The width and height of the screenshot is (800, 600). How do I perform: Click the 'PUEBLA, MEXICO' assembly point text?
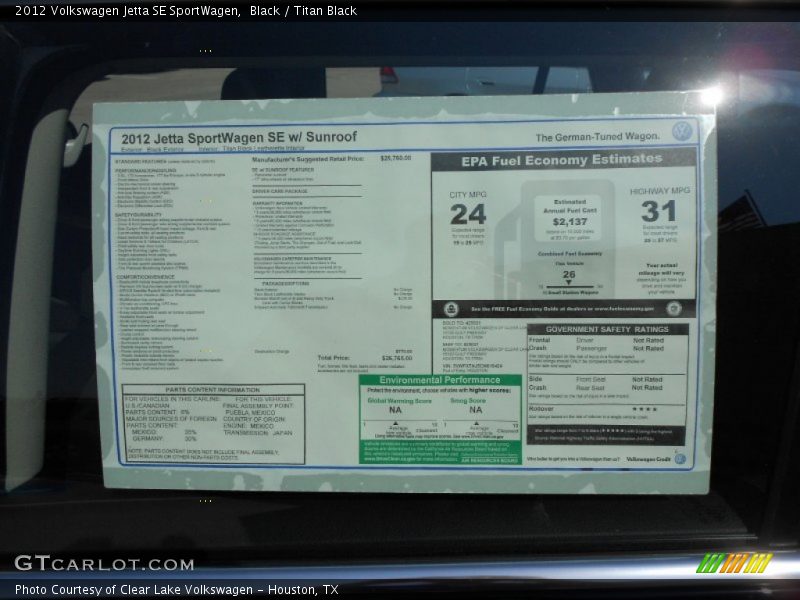coord(250,412)
